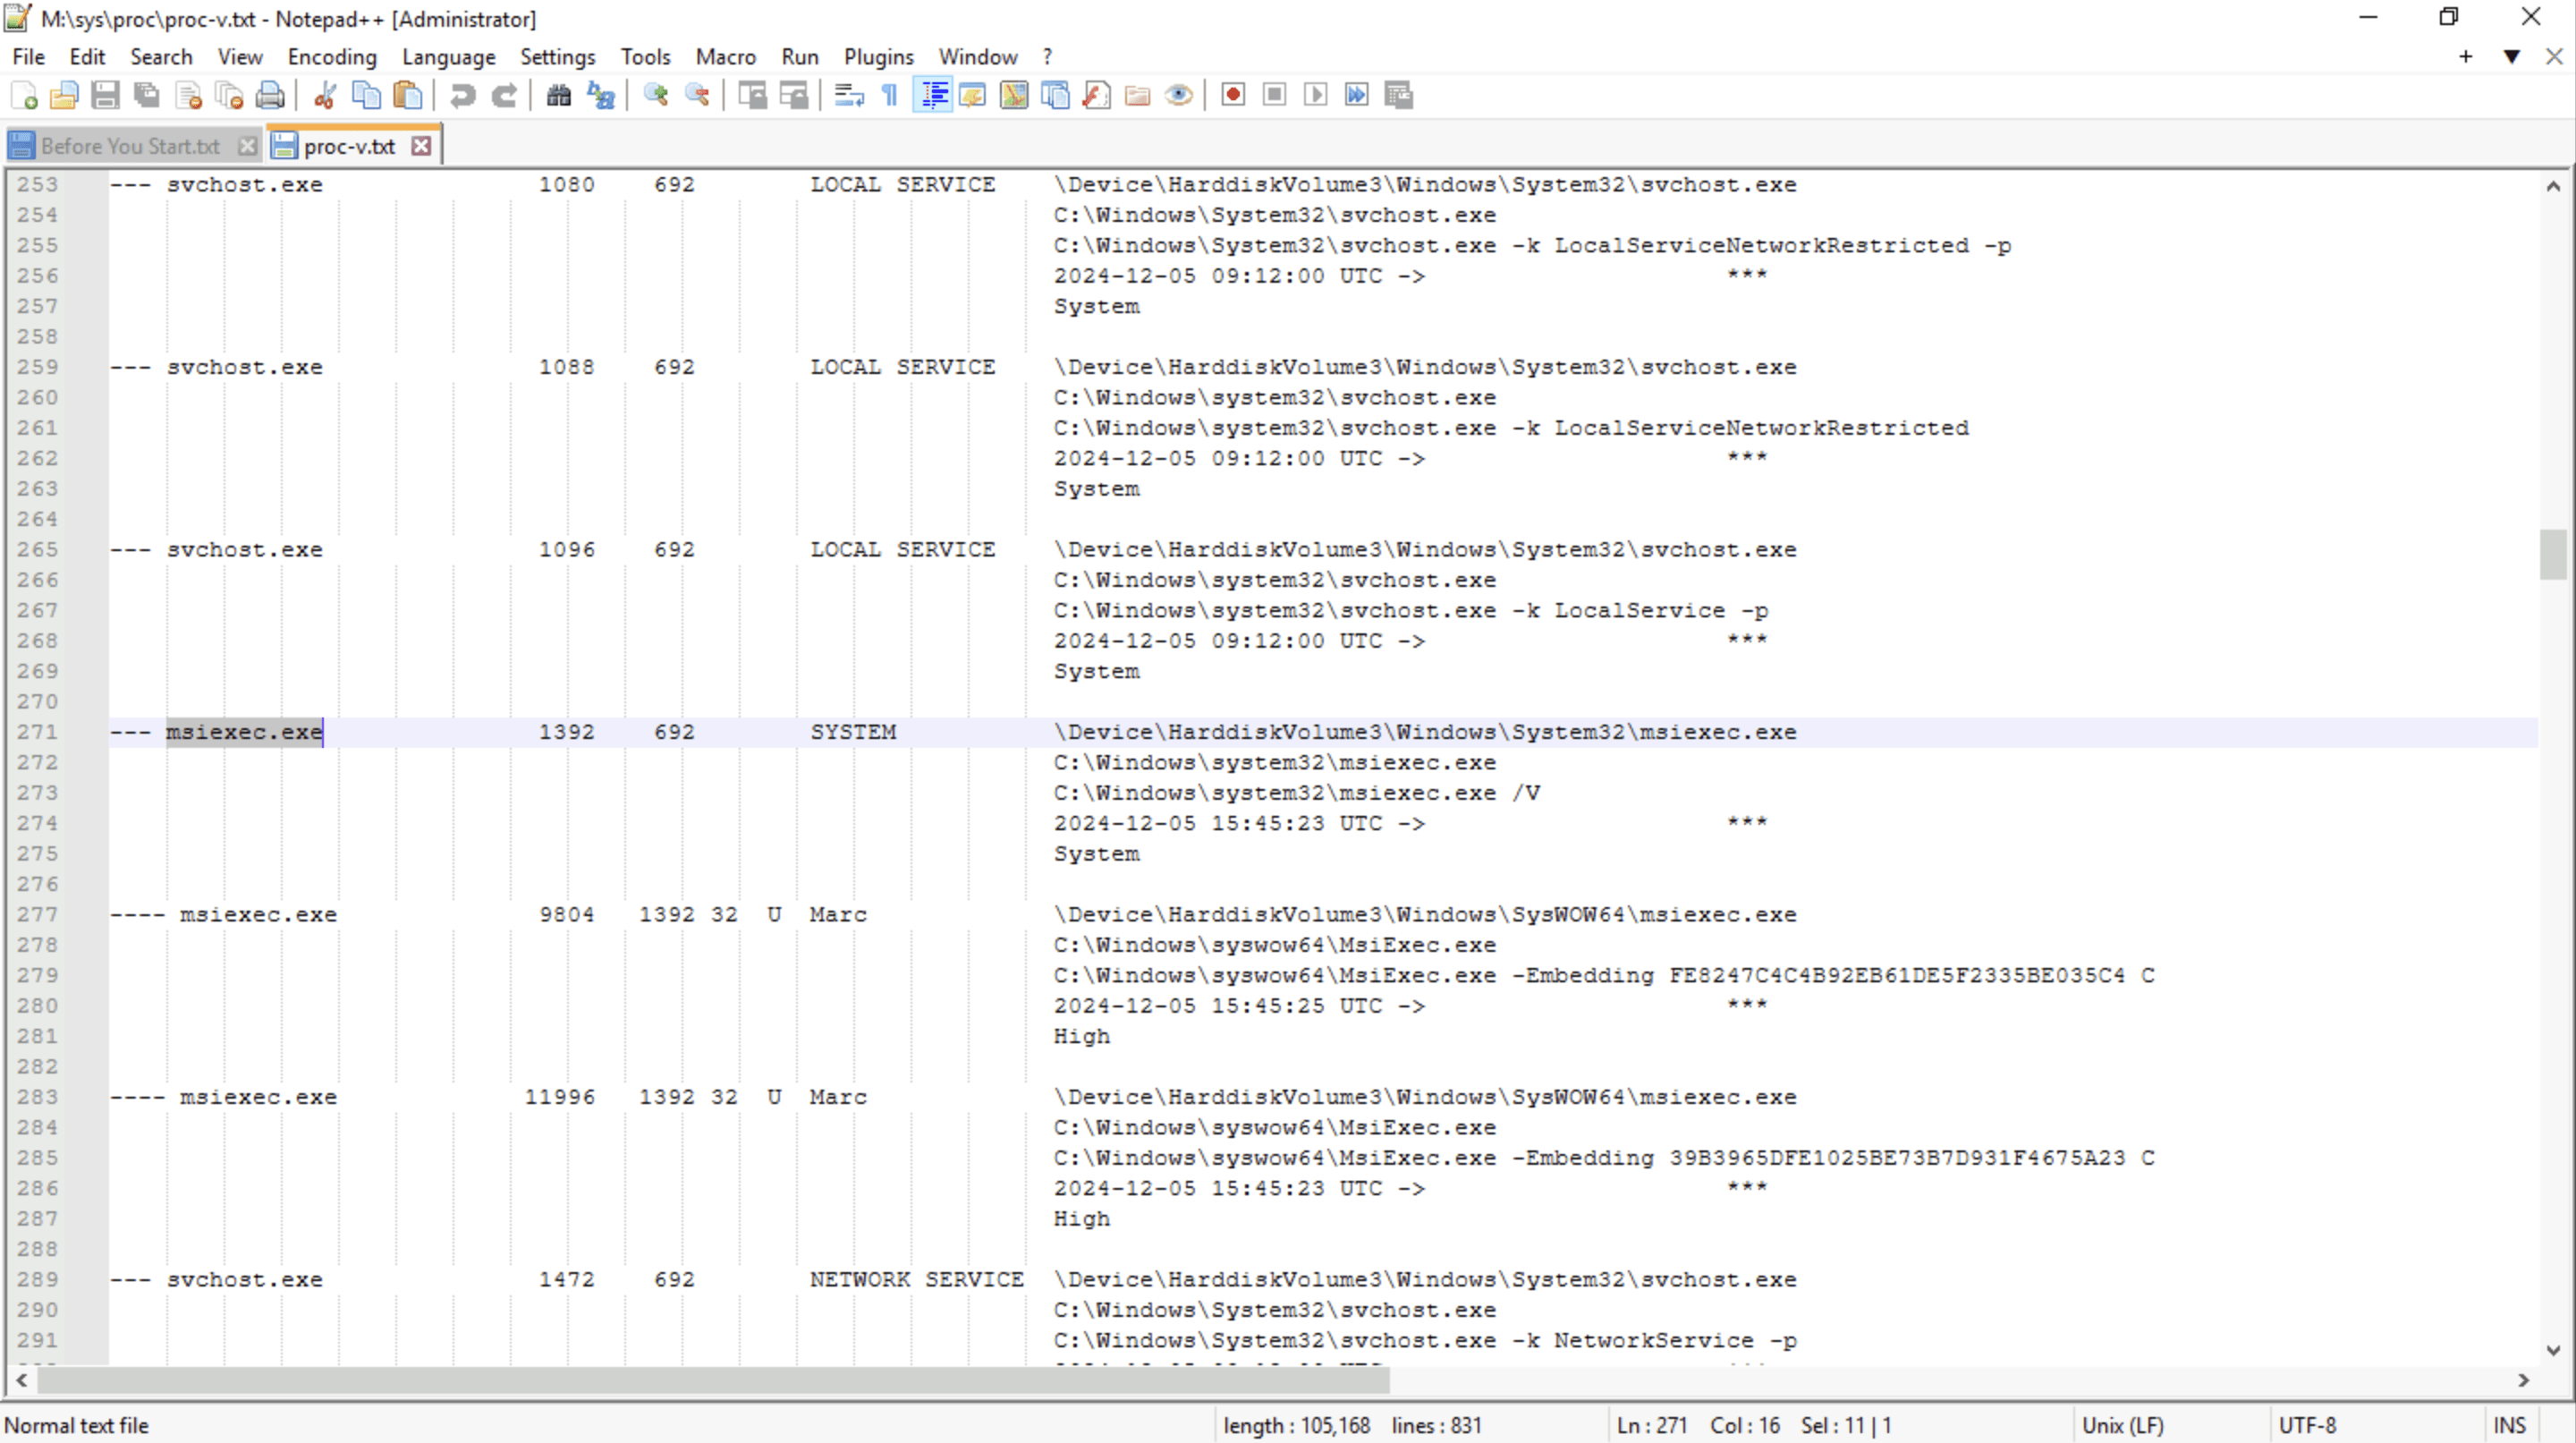This screenshot has width=2576, height=1443.
Task: Stop macro recording with the square icon
Action: pos(1274,95)
